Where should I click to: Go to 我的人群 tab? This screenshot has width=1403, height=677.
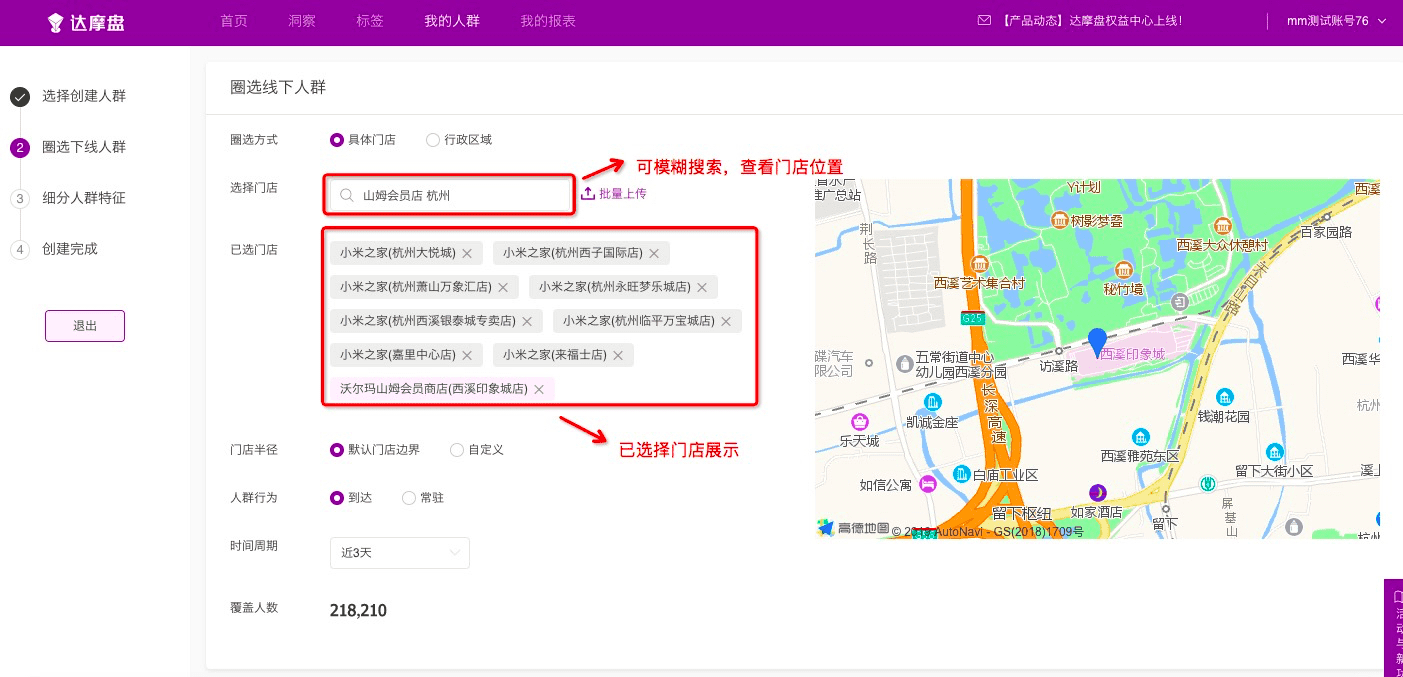tap(452, 21)
